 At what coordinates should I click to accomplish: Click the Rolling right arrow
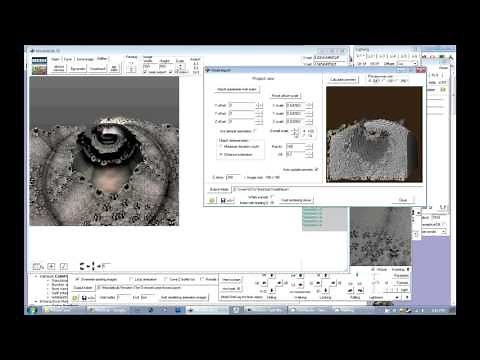(360, 291)
